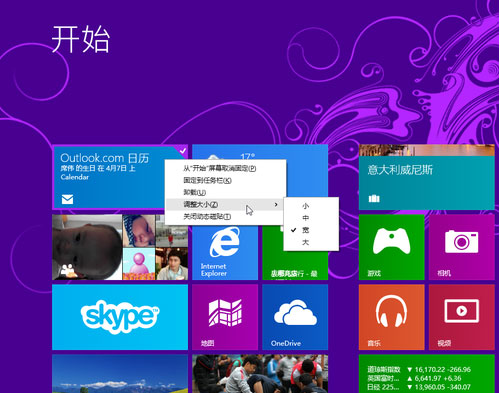Image resolution: width=500 pixels, height=393 pixels.
Task: Click the 6,641.97 +6.36 stock row
Action: 414,378
